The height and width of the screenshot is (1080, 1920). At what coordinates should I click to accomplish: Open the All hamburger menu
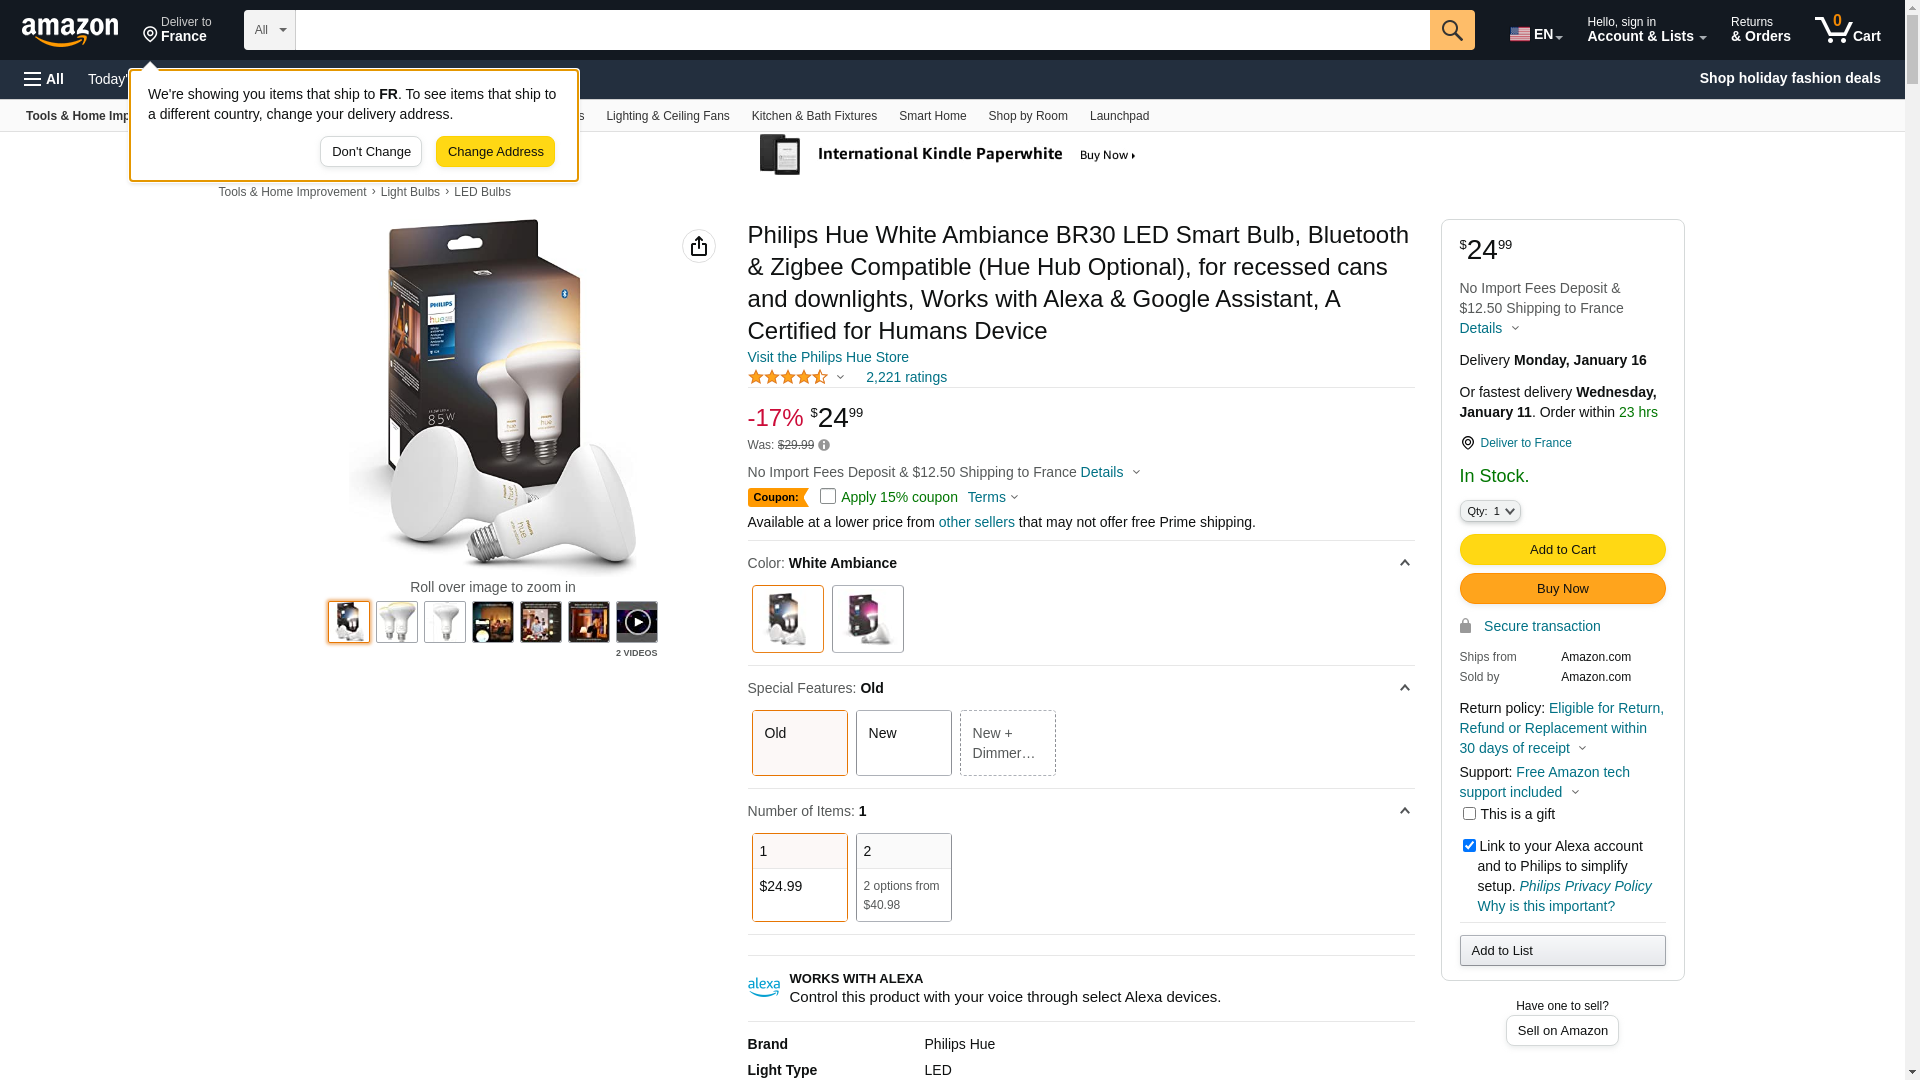click(x=44, y=79)
